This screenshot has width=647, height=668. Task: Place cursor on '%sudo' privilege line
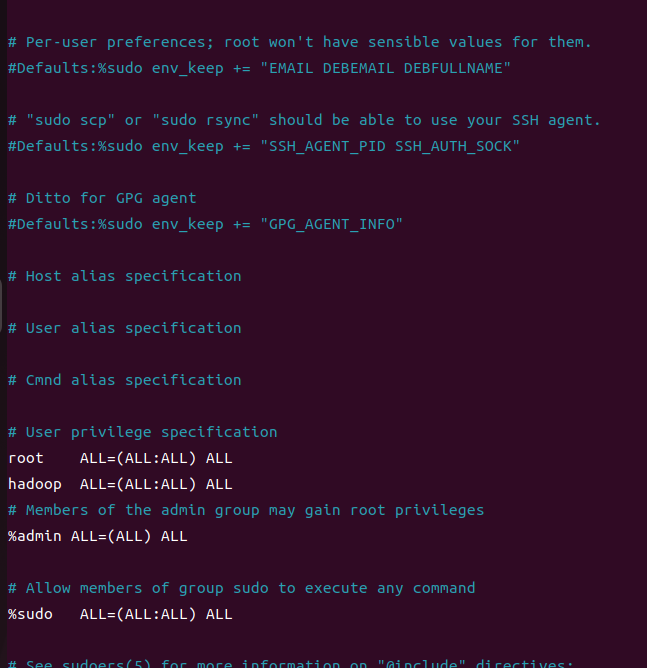tap(120, 614)
